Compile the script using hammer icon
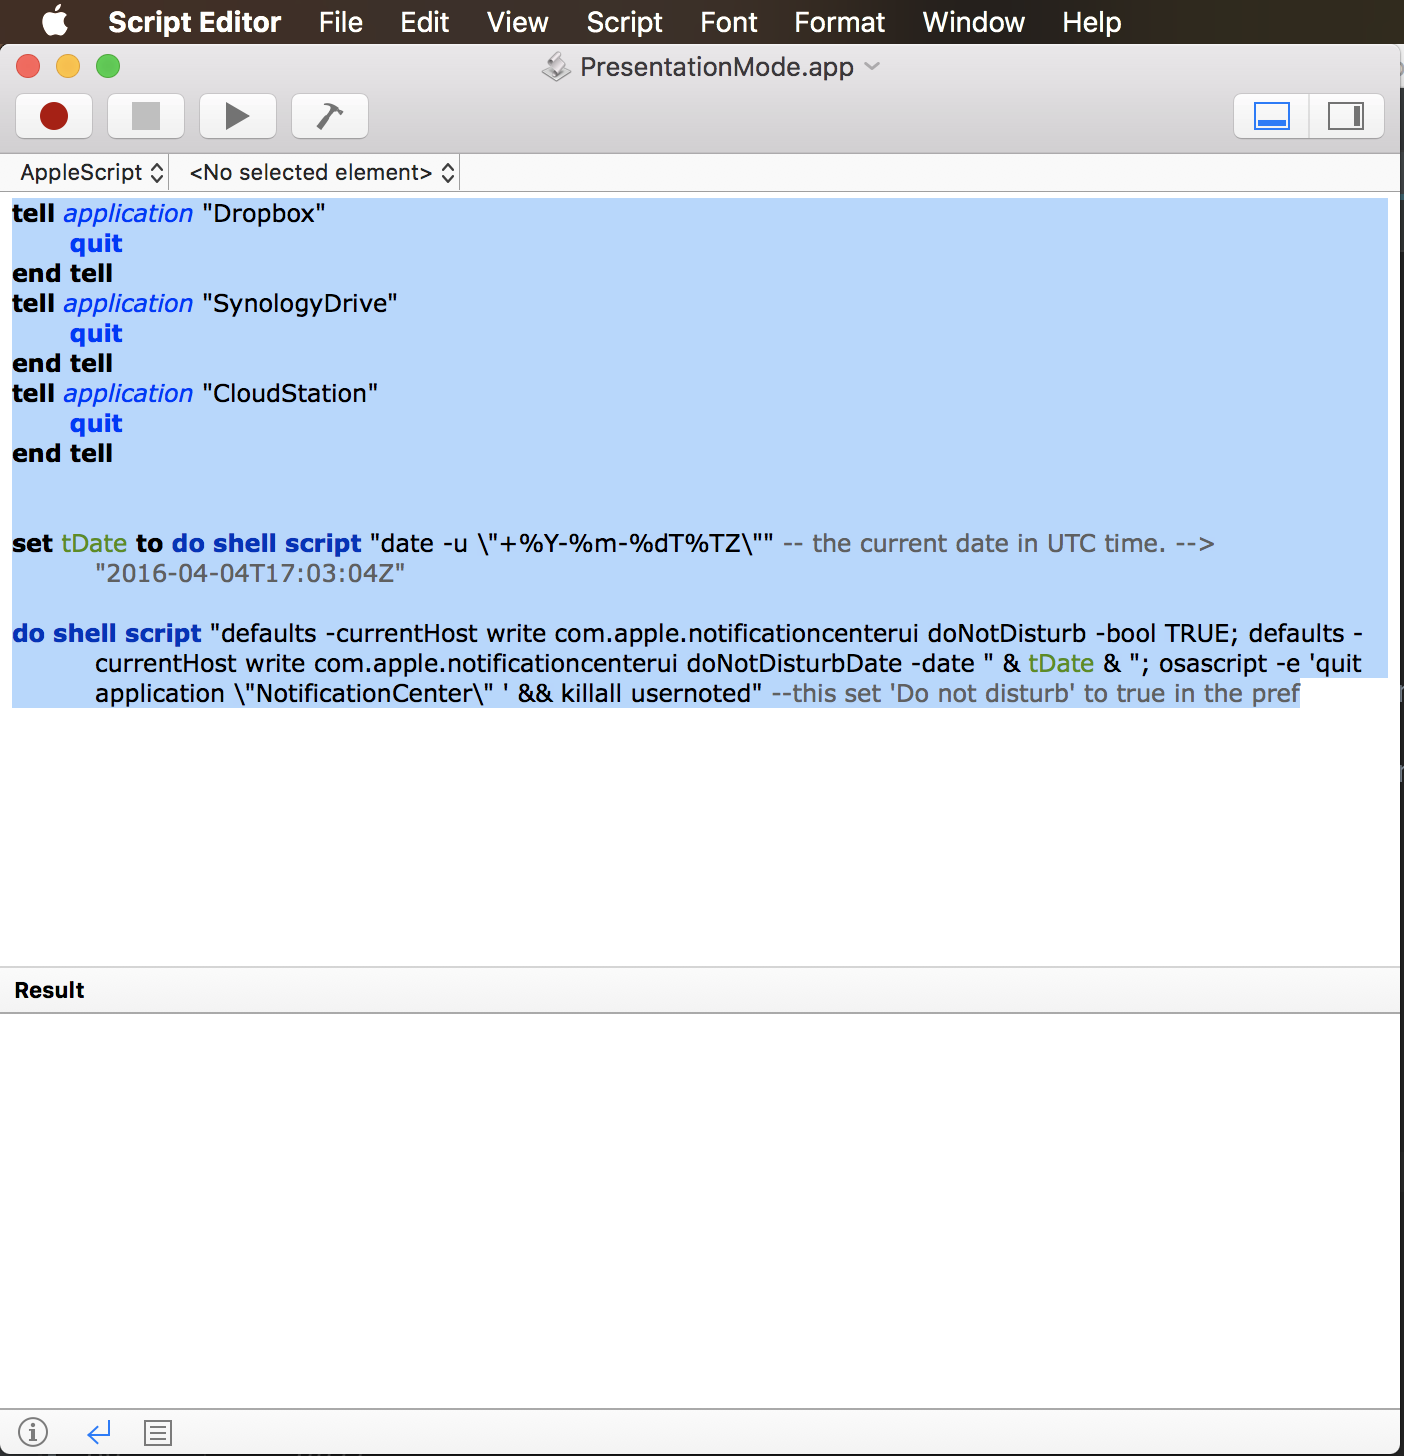The width and height of the screenshot is (1404, 1456). [x=330, y=116]
